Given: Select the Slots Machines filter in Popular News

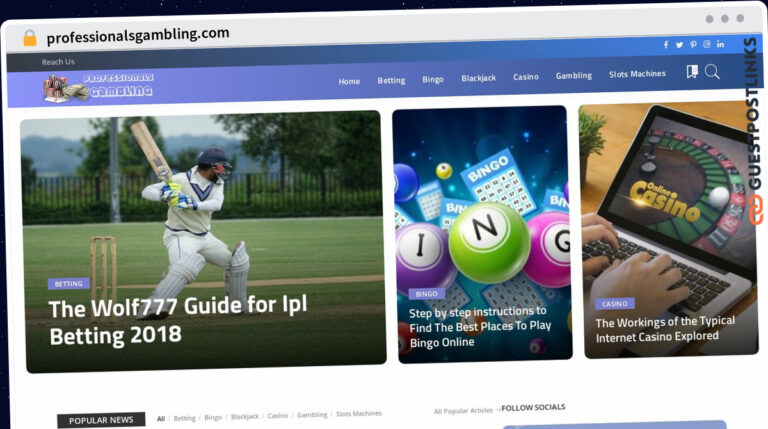Looking at the screenshot, I should click(359, 414).
